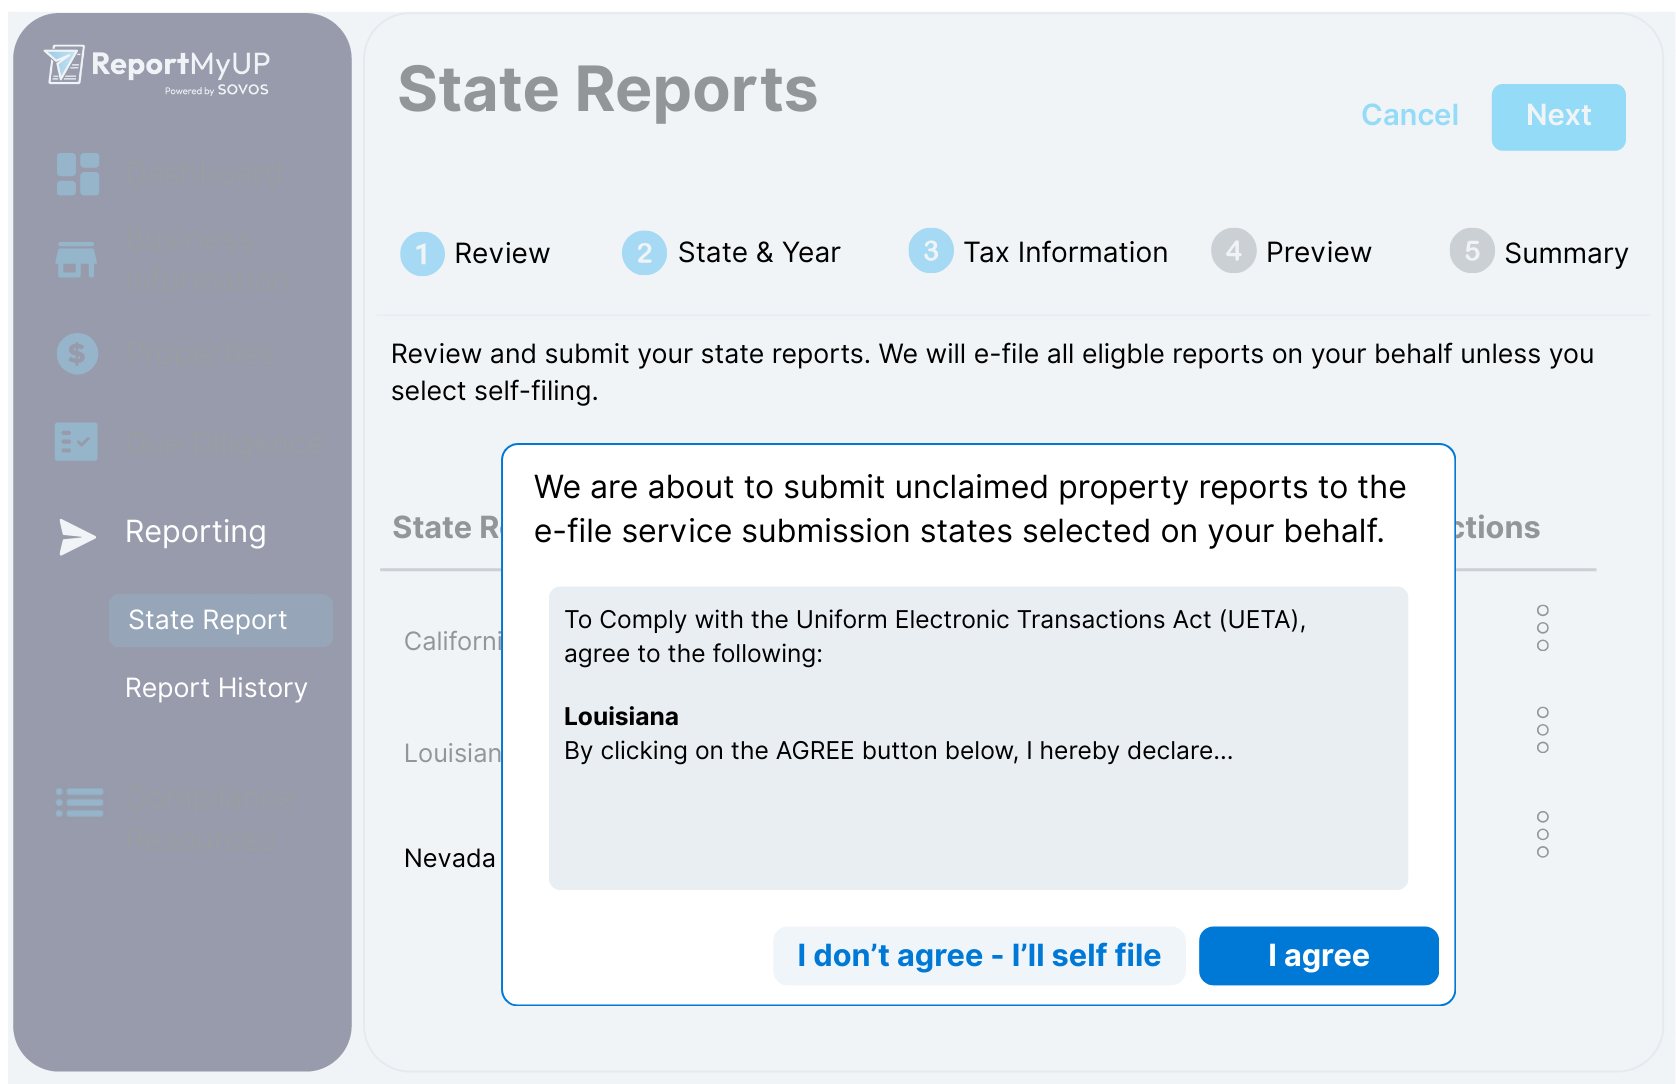The image size is (1676, 1084).
Task: Select step 3 Tax Information
Action: coord(1038,252)
